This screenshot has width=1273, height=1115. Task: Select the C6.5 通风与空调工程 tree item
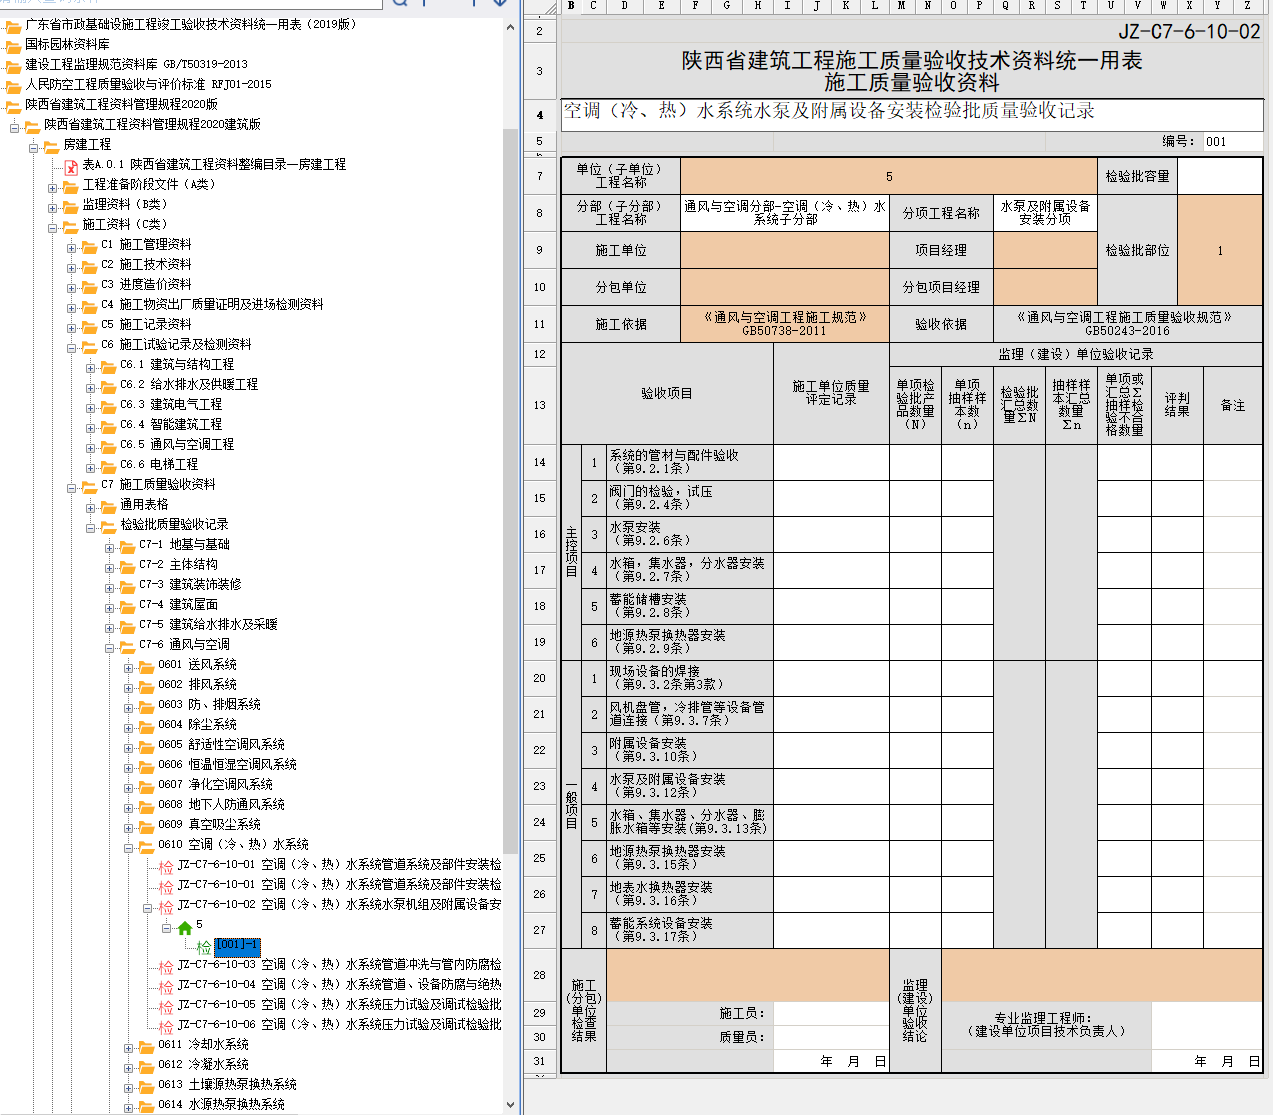[177, 444]
